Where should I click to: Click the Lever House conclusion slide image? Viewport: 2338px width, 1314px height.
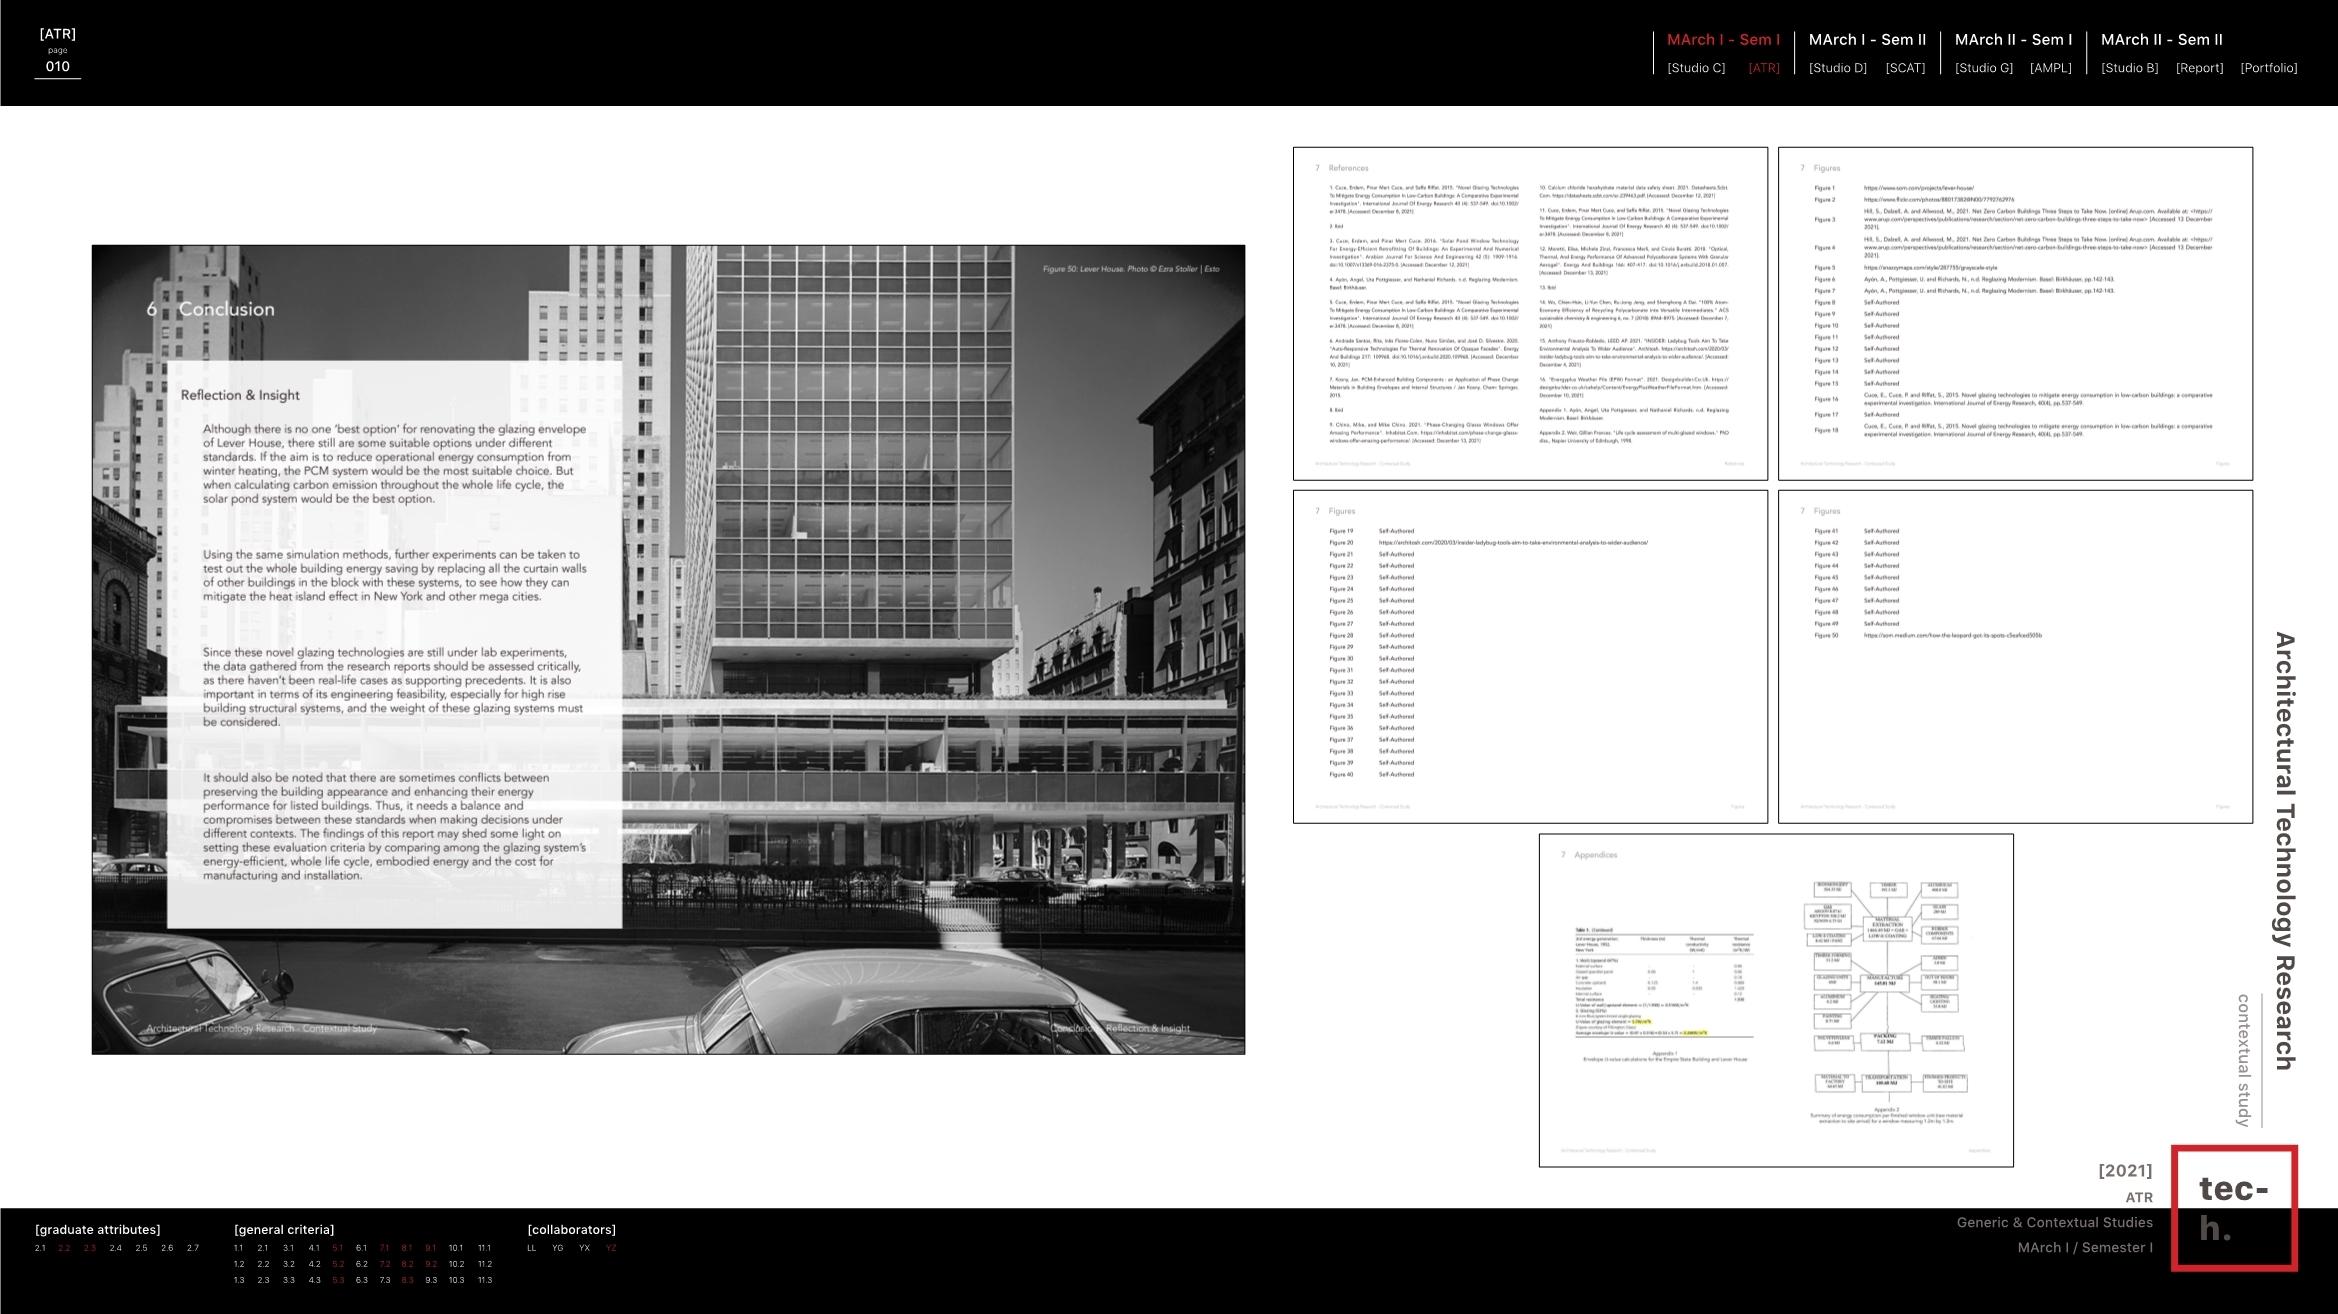(x=668, y=649)
